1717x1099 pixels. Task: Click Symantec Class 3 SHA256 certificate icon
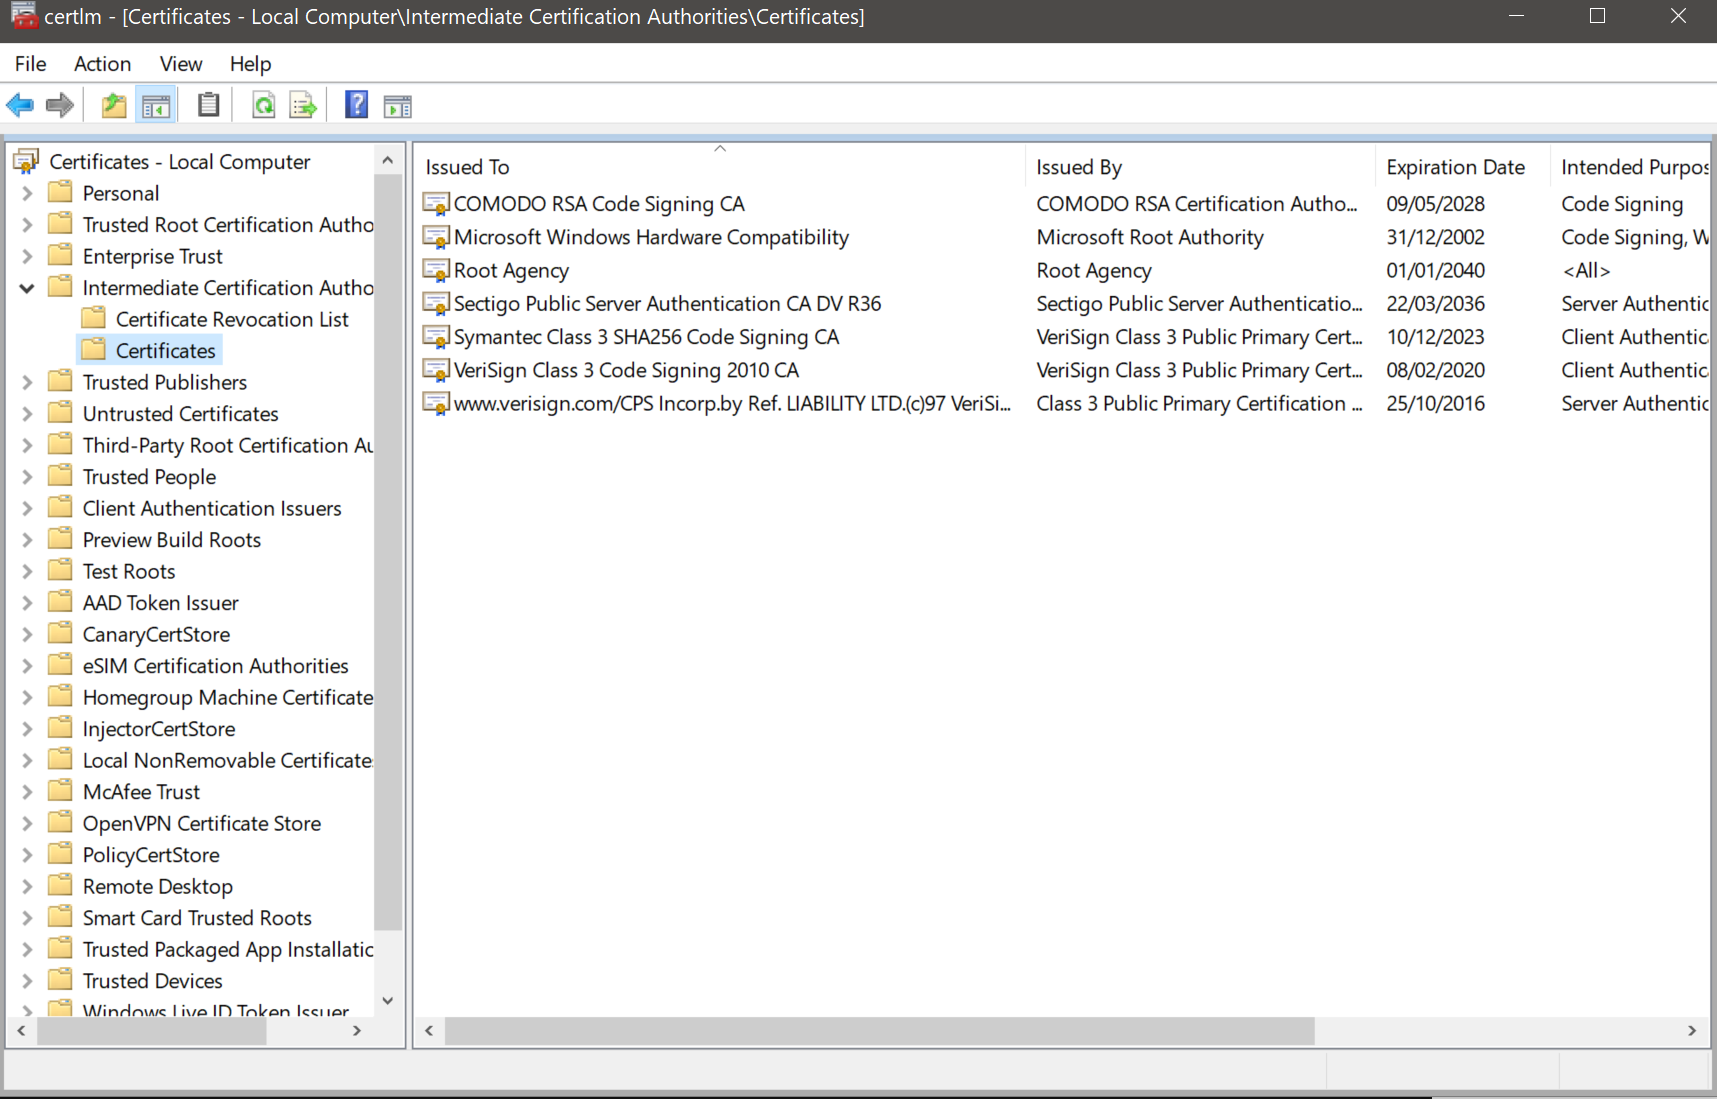click(436, 337)
